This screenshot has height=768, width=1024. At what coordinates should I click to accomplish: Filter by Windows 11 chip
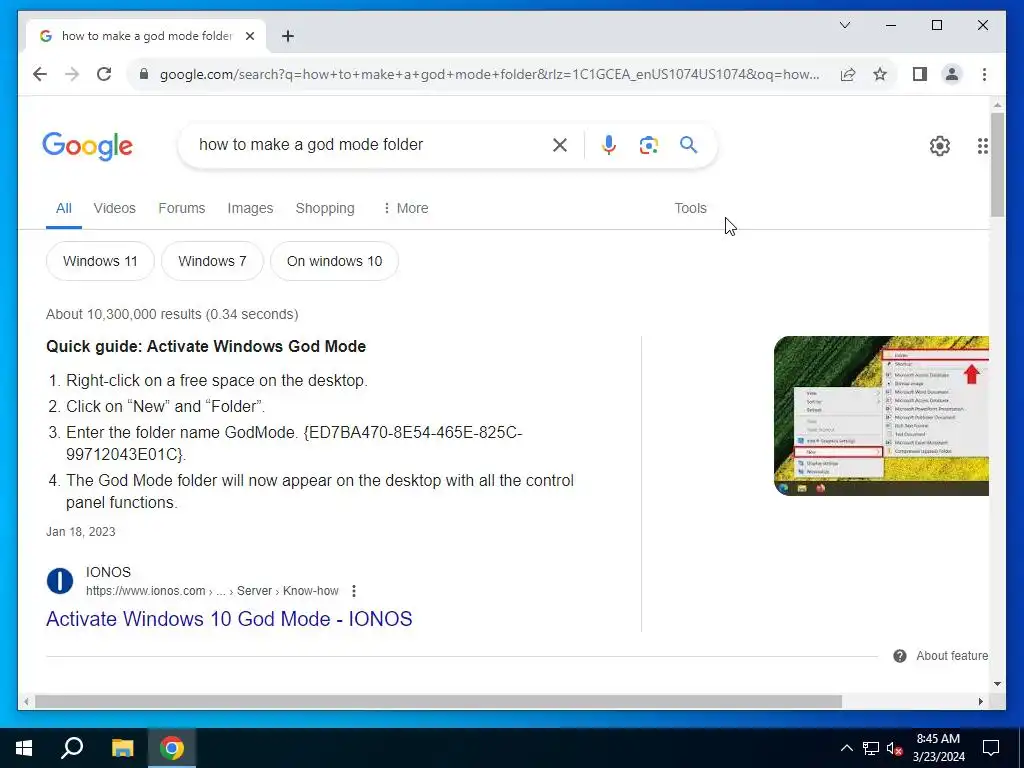coord(100,261)
